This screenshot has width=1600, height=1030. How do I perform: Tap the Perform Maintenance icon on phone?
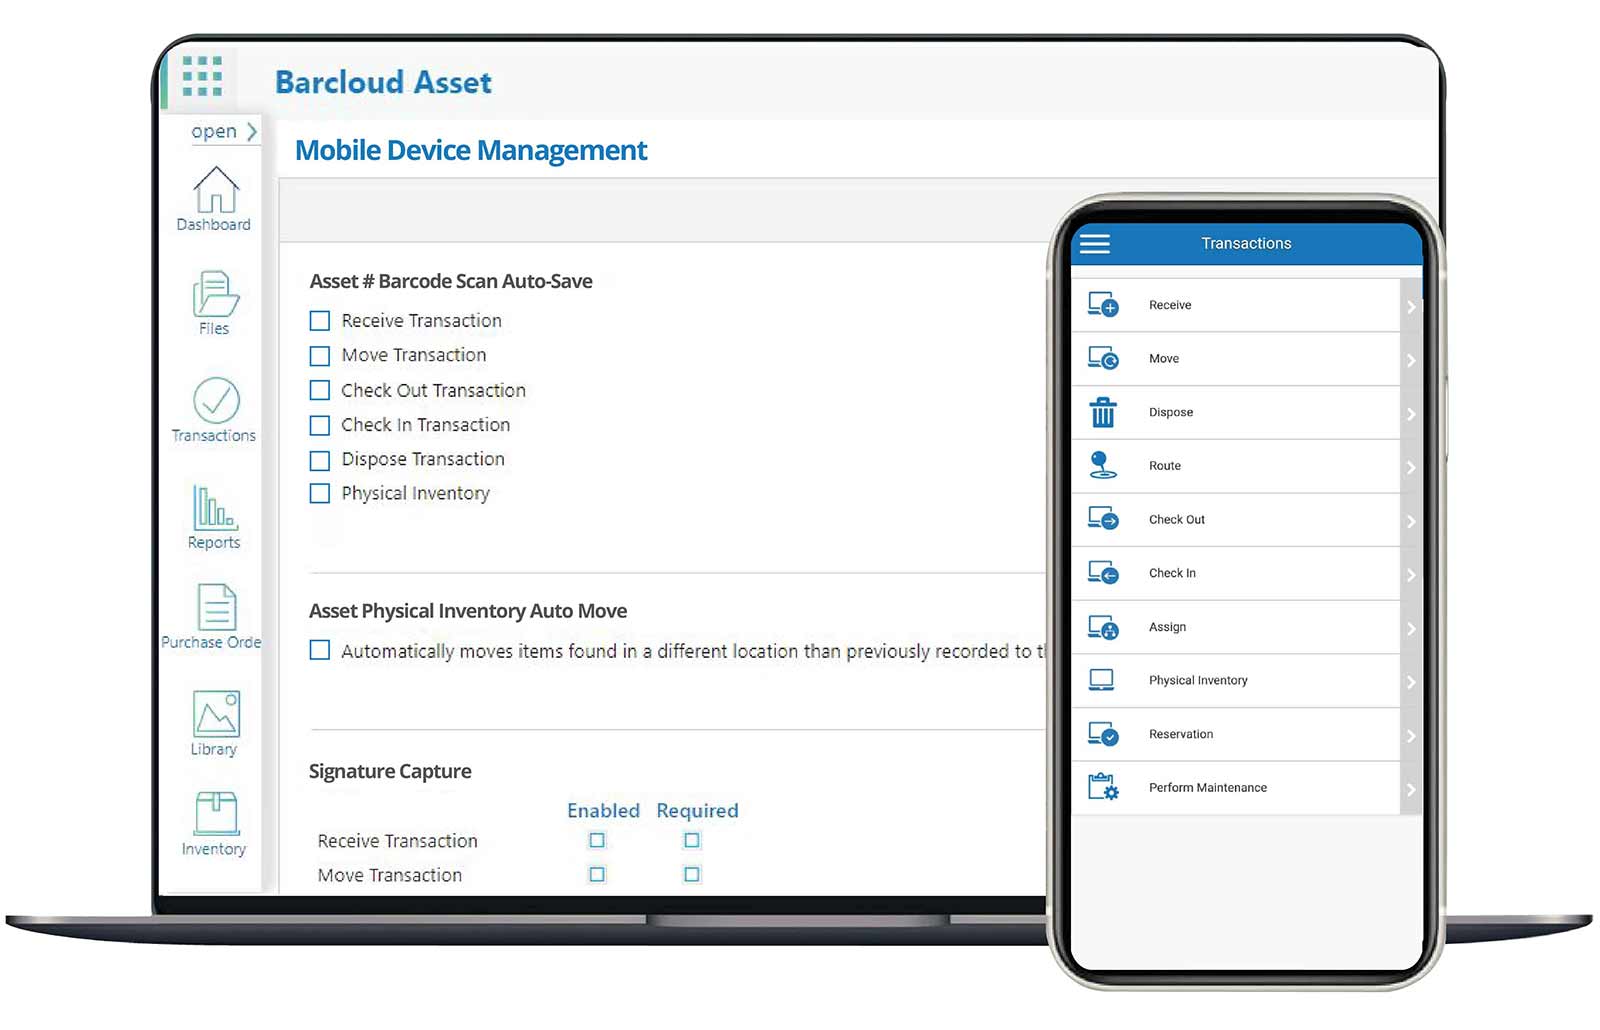1103,787
